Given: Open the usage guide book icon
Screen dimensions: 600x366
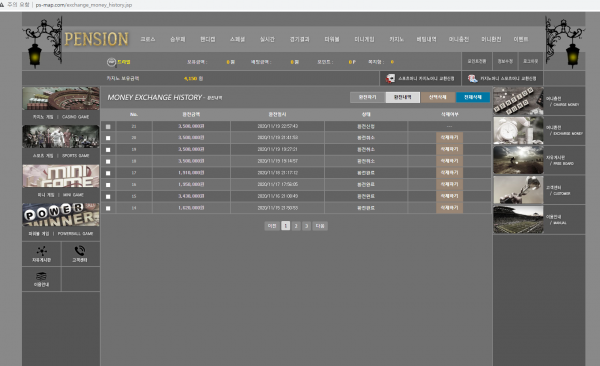Looking at the screenshot, I should pyautogui.click(x=41, y=276).
